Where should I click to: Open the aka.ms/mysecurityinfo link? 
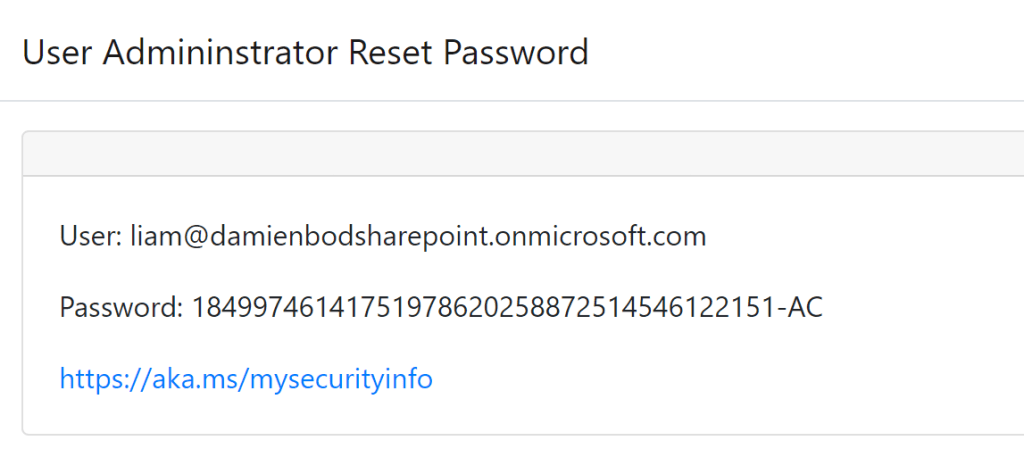[246, 379]
